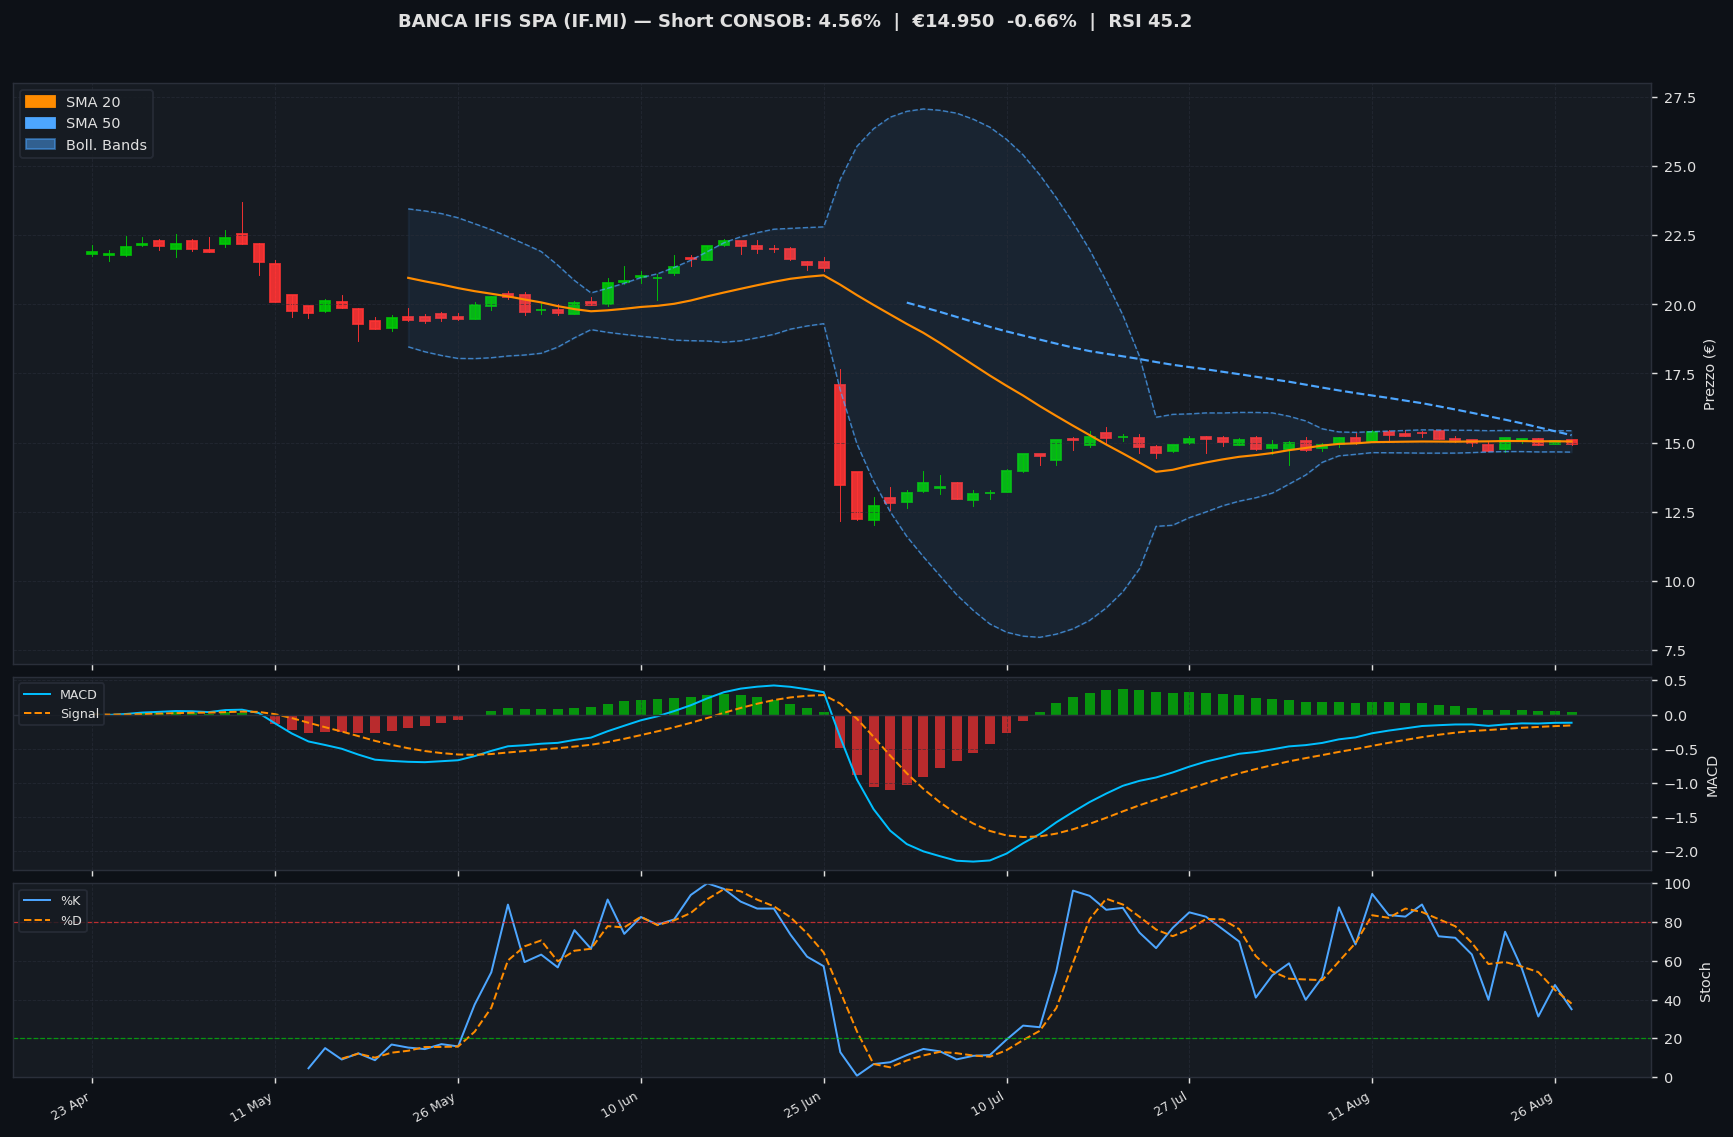Click the "40" Stoch tick label
Image resolution: width=1733 pixels, height=1137 pixels.
[1672, 1001]
